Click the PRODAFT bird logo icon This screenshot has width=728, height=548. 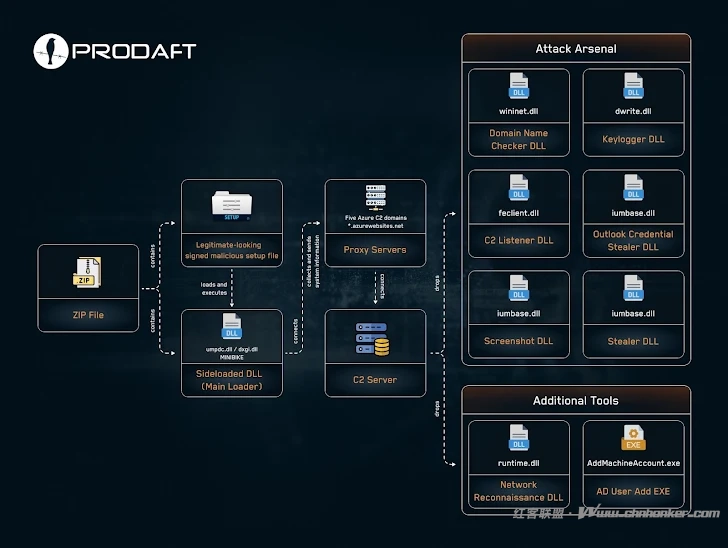click(50, 51)
